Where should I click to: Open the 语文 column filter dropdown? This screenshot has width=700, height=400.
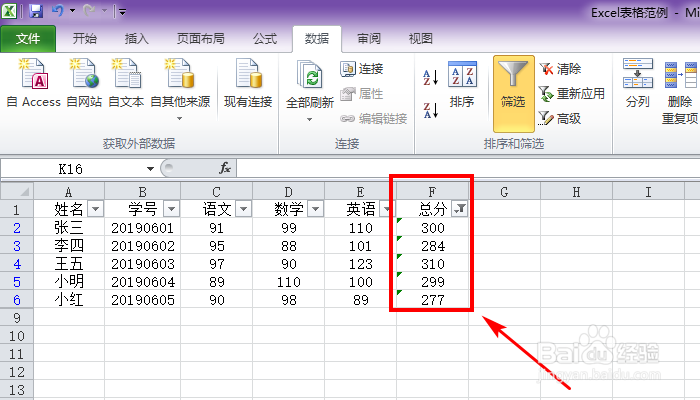243,208
